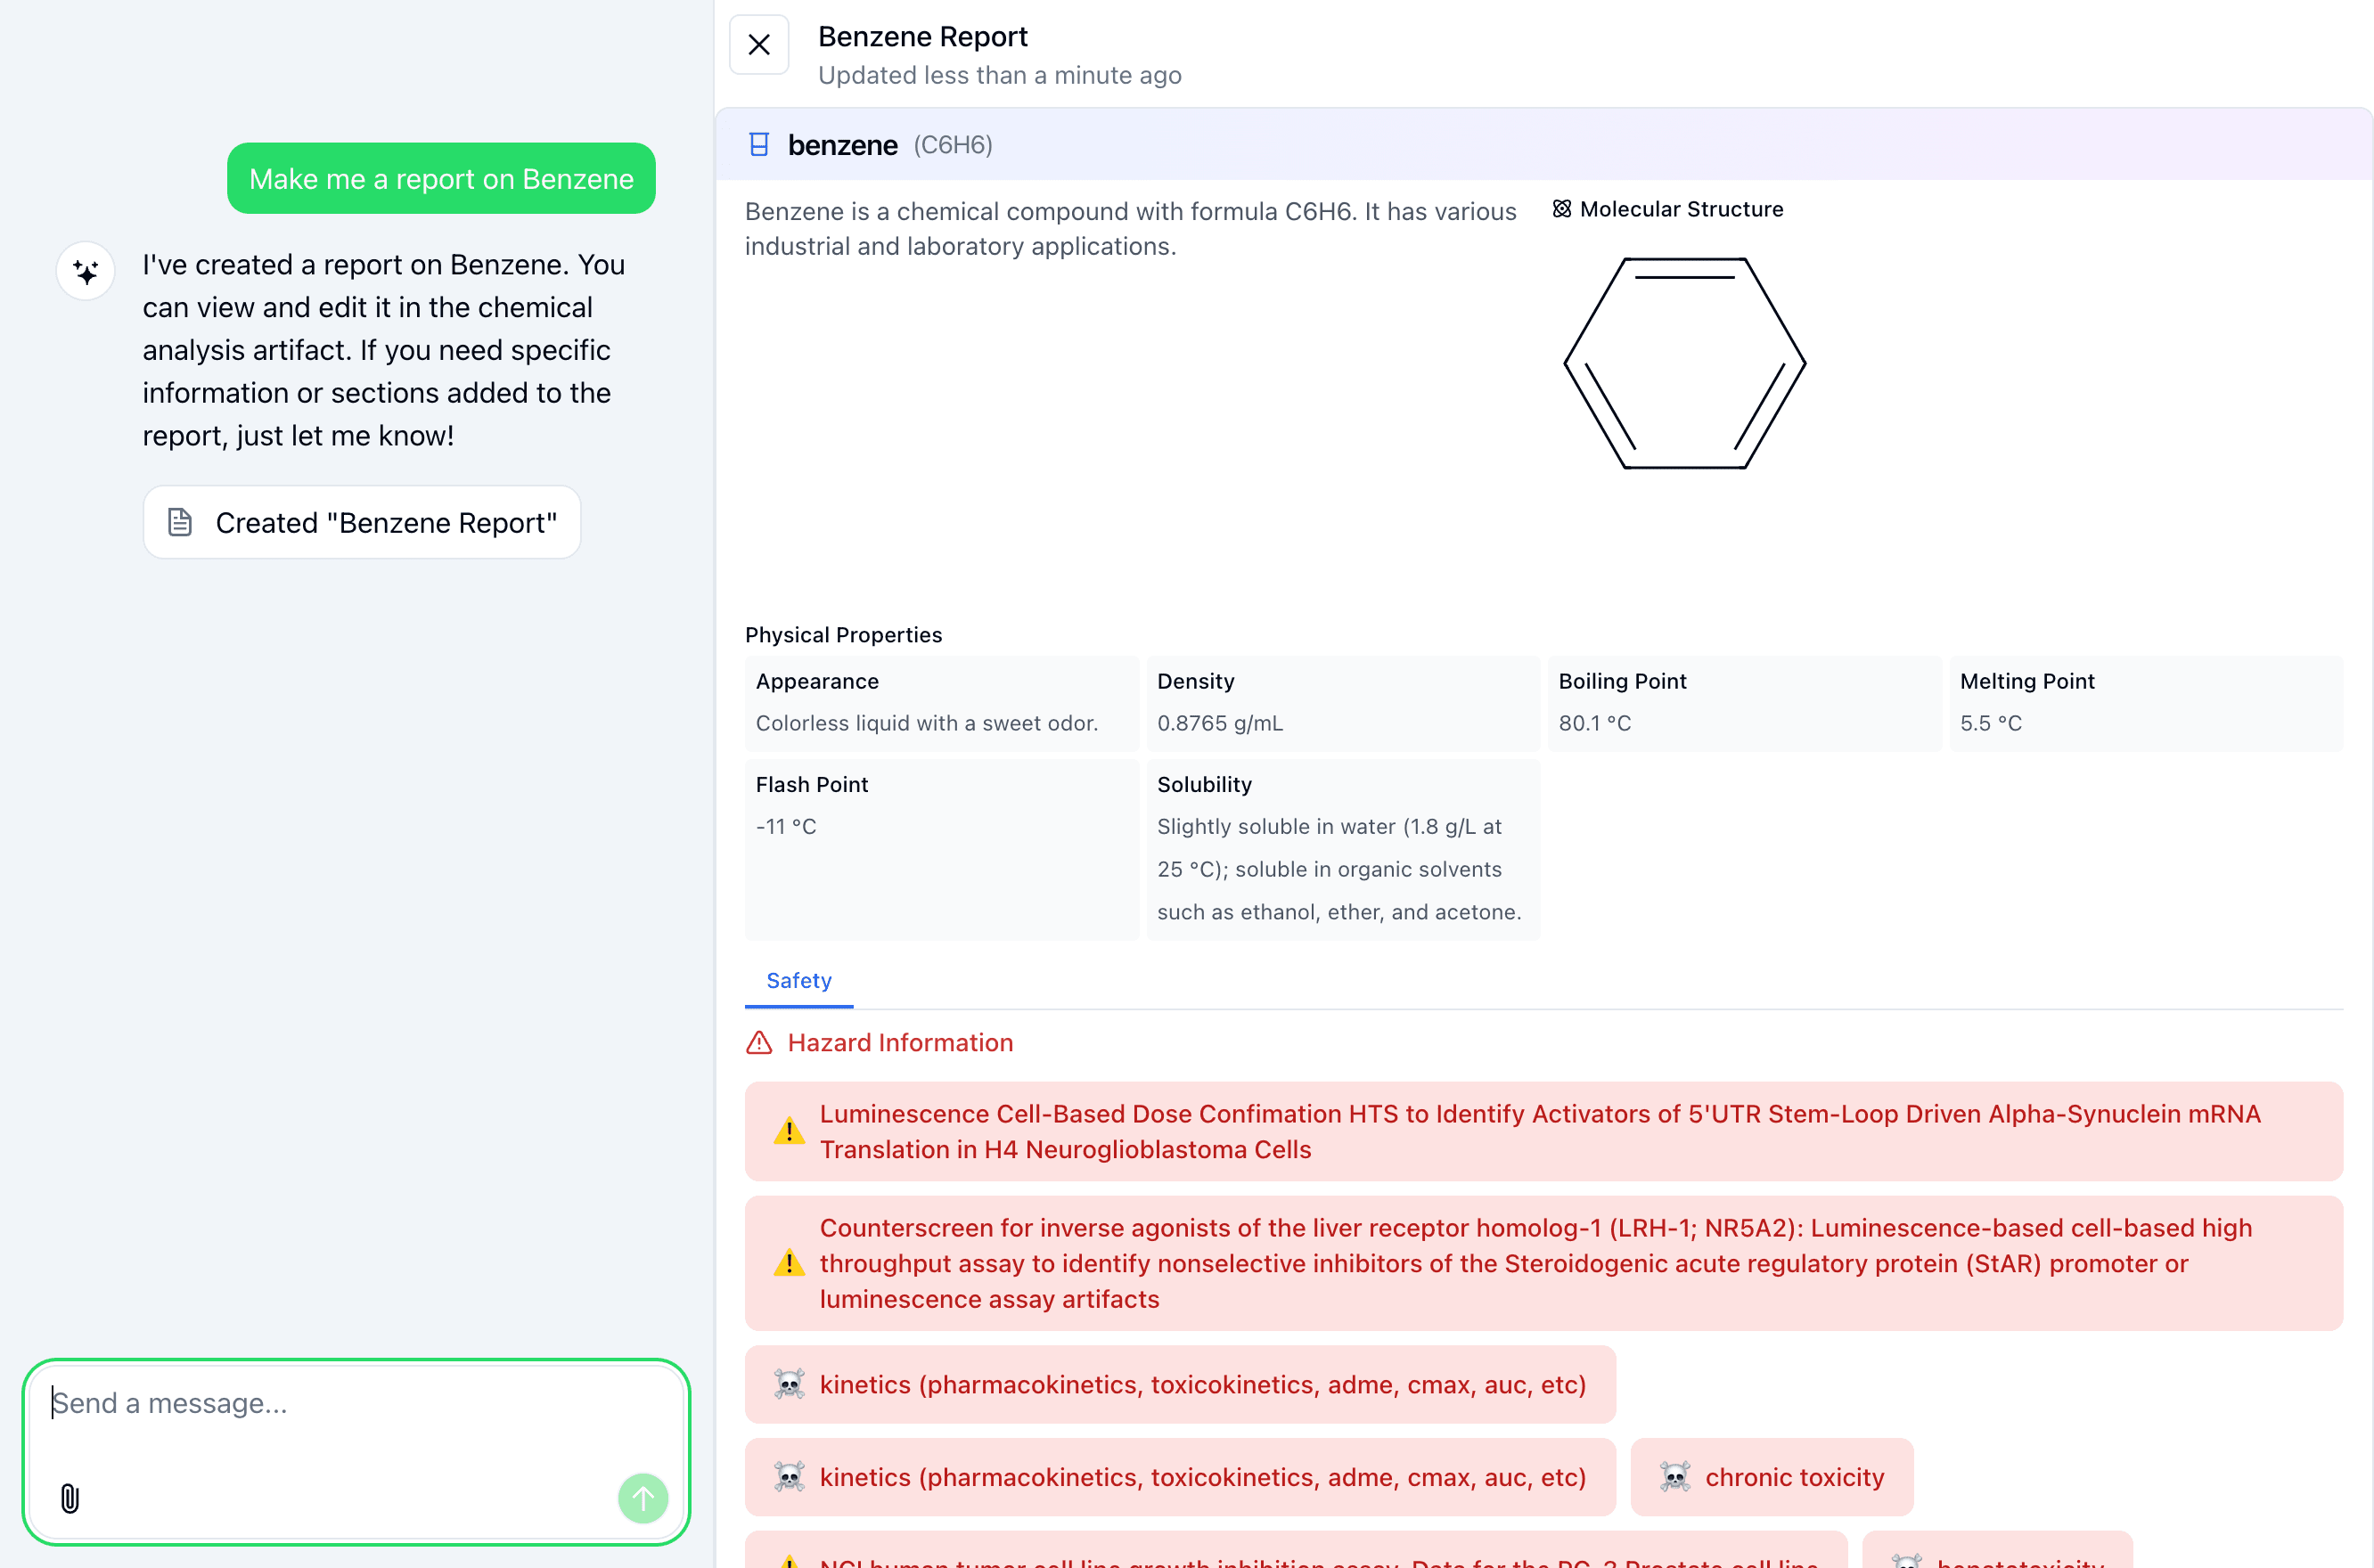Click the benzene compound icon in the report header

(759, 144)
